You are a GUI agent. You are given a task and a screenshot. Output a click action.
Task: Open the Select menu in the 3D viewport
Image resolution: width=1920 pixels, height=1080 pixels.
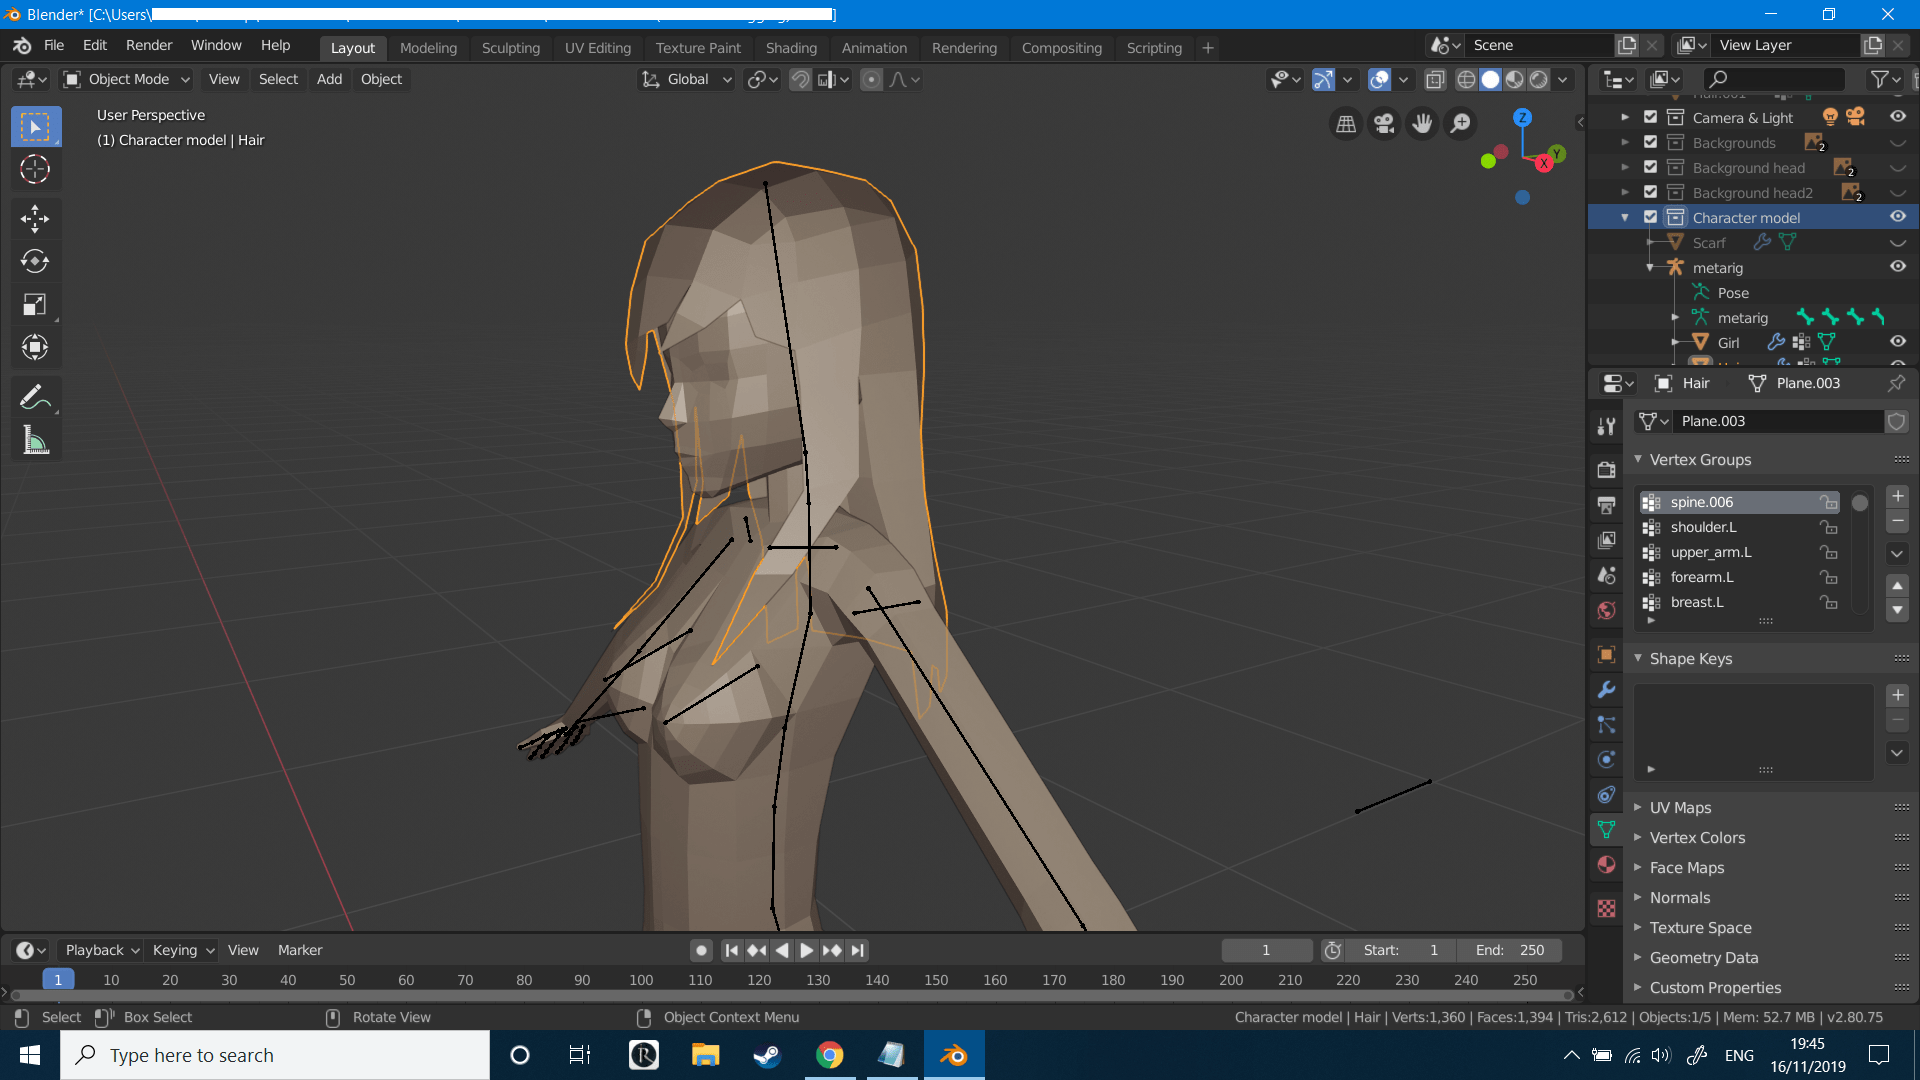click(278, 79)
